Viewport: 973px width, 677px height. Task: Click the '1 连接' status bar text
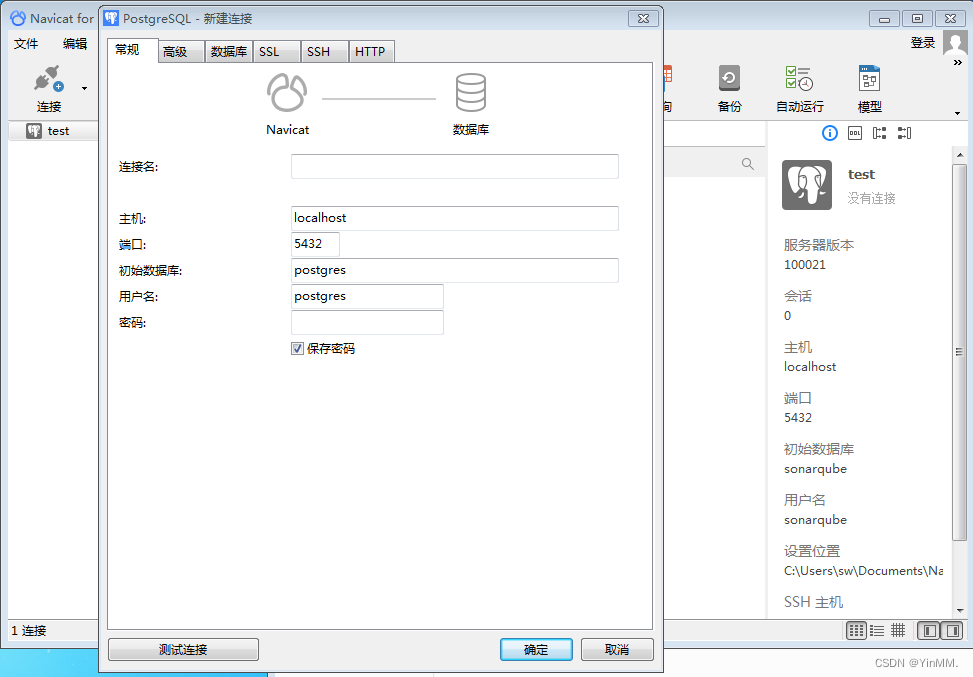[29, 631]
